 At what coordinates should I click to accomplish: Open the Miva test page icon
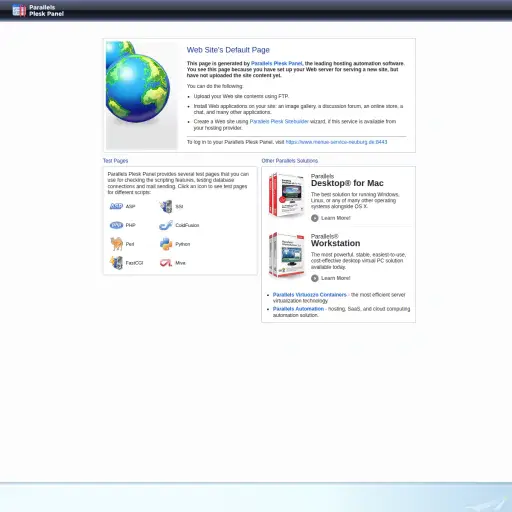click(166, 263)
